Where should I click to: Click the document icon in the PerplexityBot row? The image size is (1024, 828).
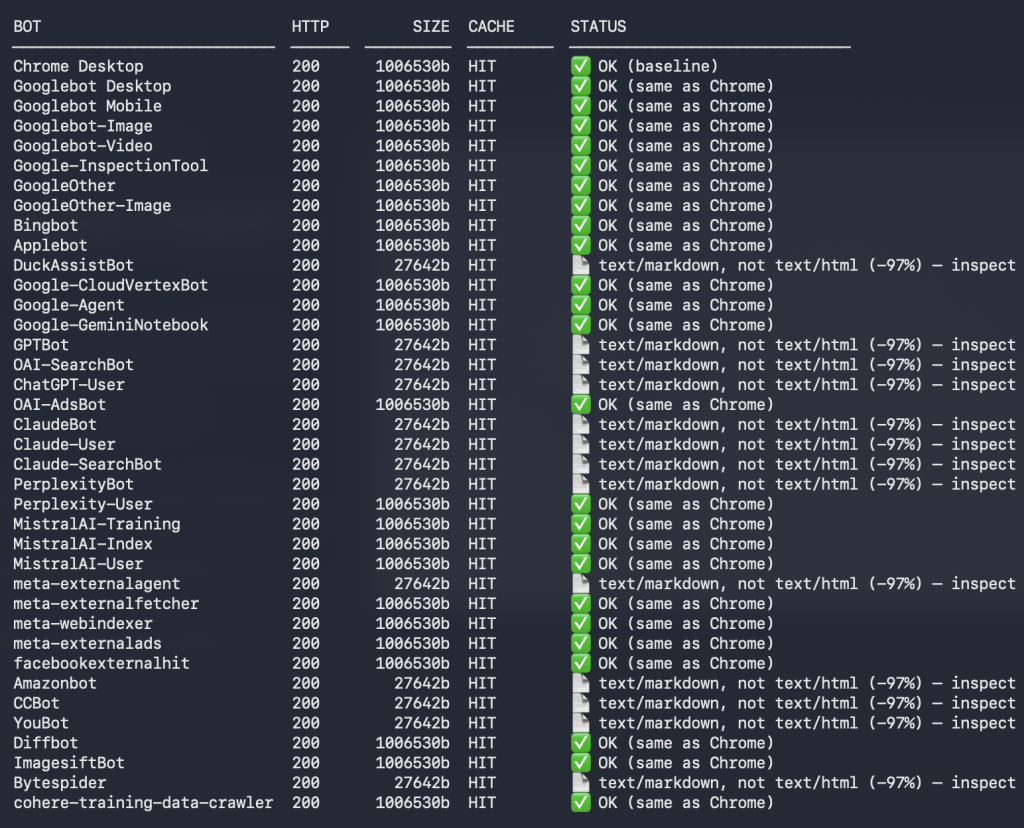point(581,484)
